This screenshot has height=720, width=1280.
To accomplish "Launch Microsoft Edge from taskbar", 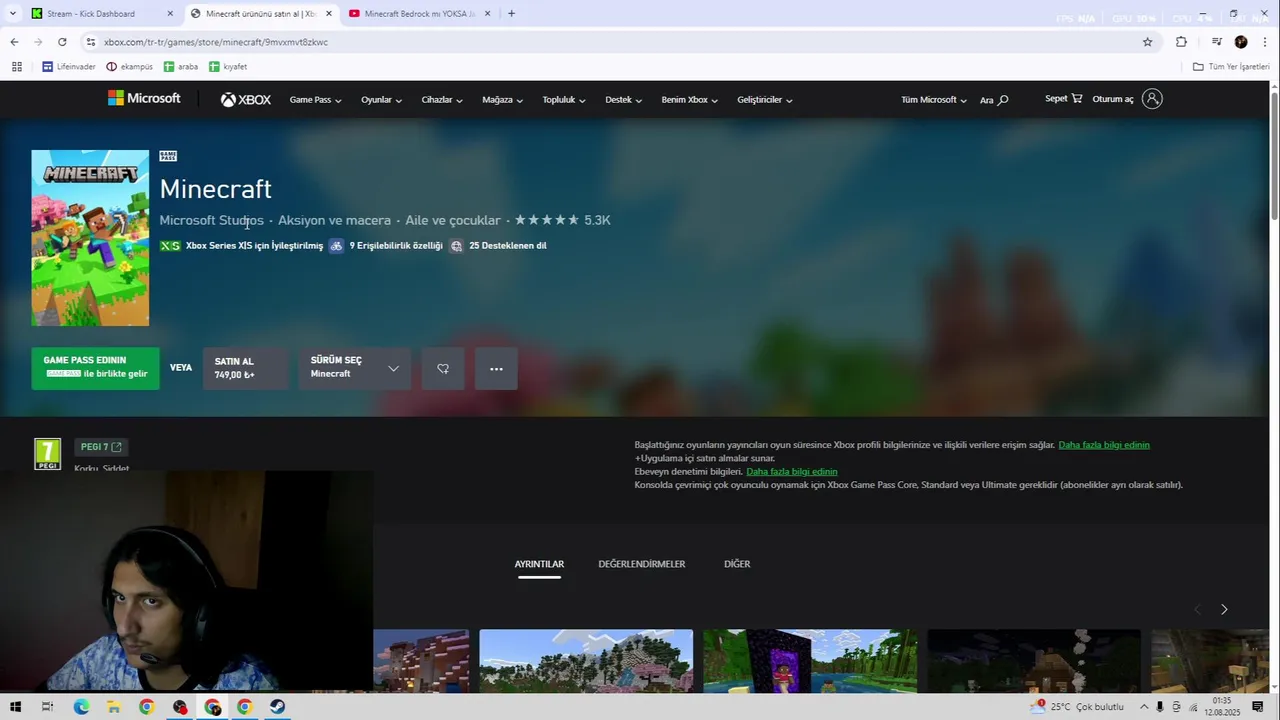I will (81, 707).
